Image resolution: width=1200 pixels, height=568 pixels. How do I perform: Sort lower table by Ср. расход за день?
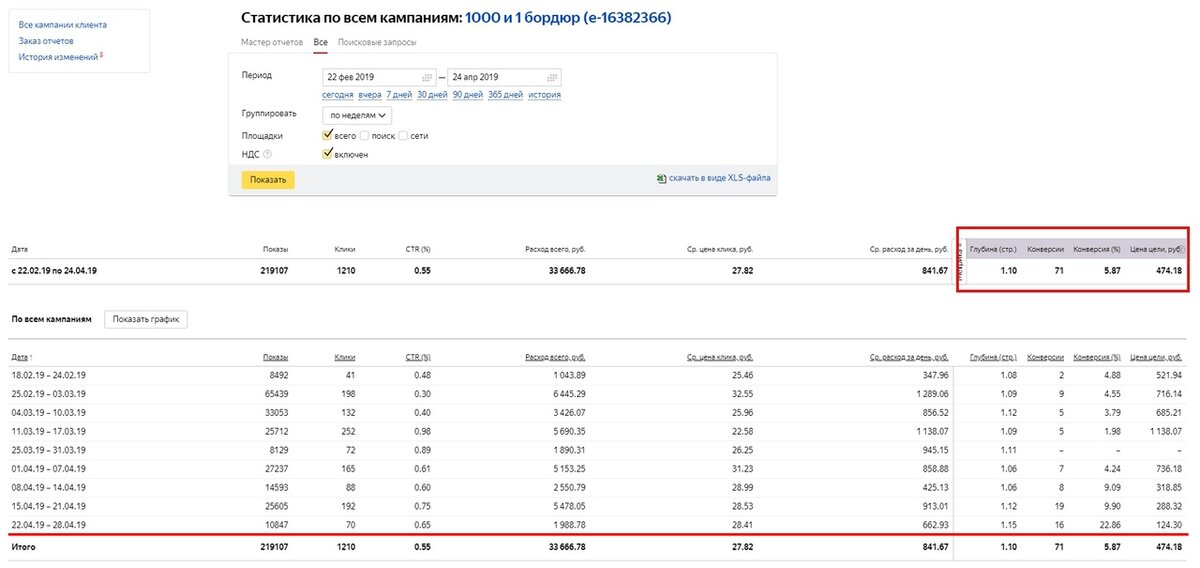pyautogui.click(x=908, y=357)
